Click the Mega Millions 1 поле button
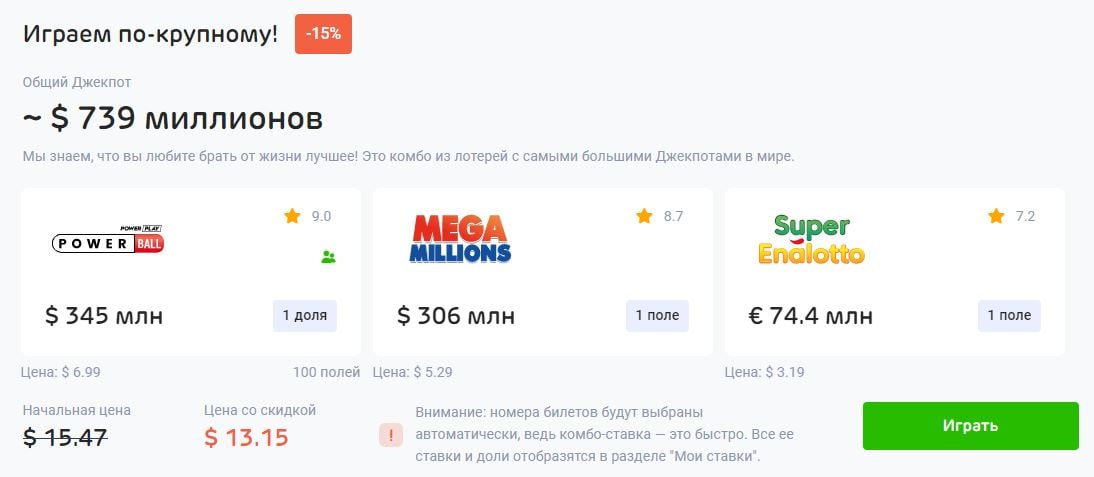Screen dimensions: 1094x477 tap(657, 315)
